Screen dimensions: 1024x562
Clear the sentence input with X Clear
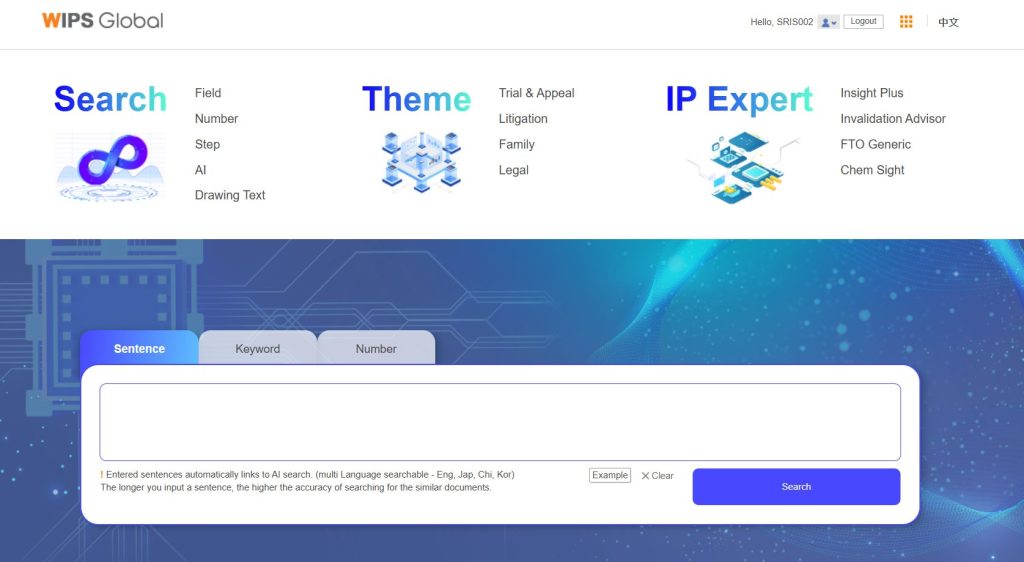[x=657, y=476]
